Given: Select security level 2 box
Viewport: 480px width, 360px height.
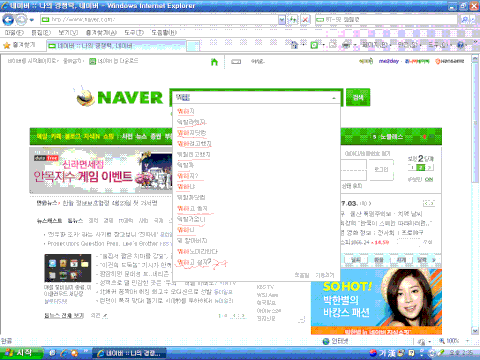Looking at the screenshot, I should pyautogui.click(x=421, y=167).
